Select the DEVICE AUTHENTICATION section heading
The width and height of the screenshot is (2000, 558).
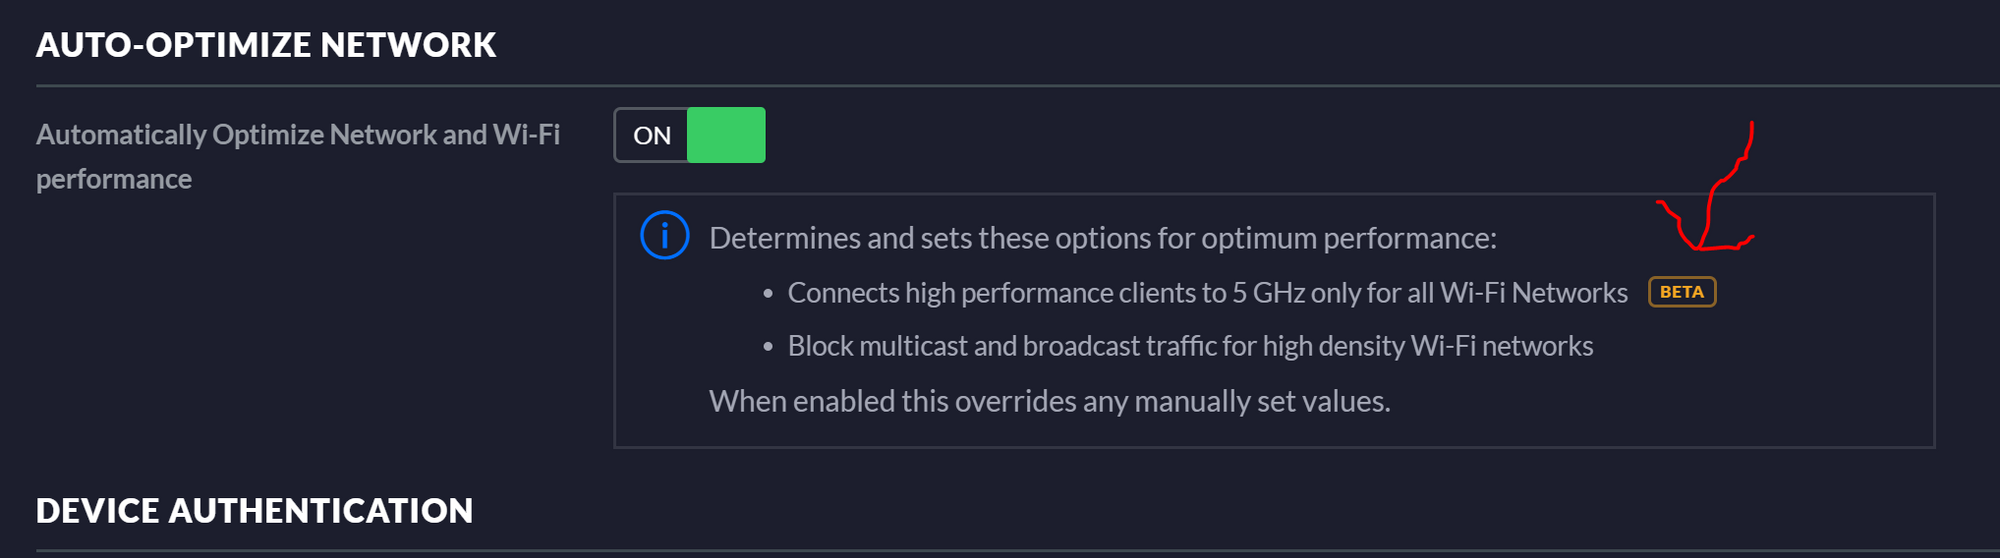255,511
